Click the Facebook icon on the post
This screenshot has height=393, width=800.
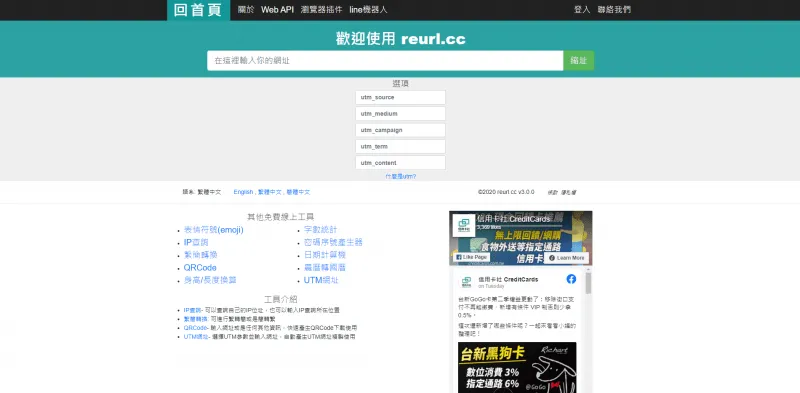pos(571,279)
